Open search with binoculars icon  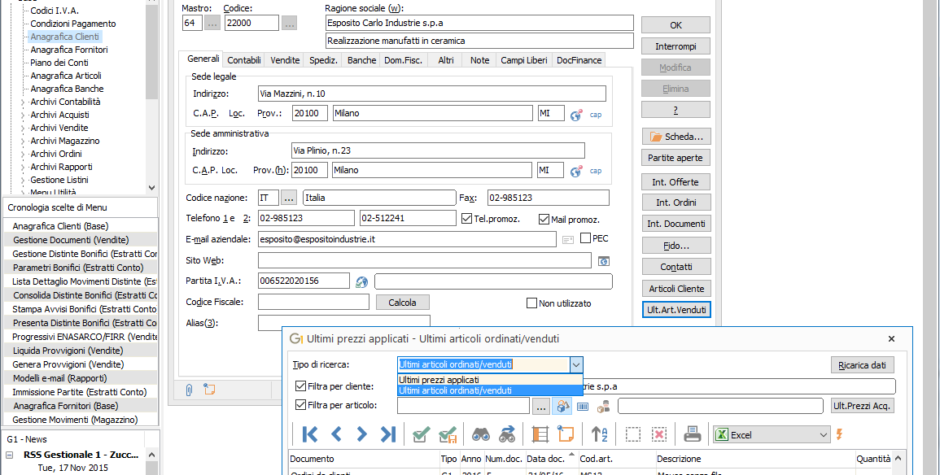tap(480, 434)
